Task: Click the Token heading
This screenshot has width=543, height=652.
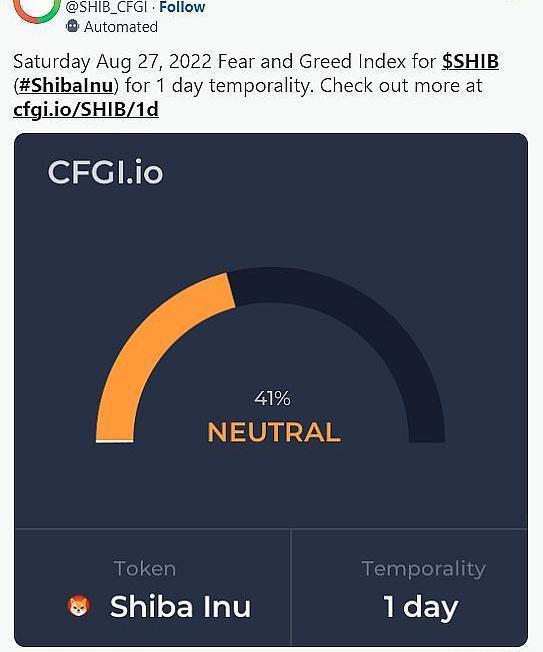Action: 145,568
